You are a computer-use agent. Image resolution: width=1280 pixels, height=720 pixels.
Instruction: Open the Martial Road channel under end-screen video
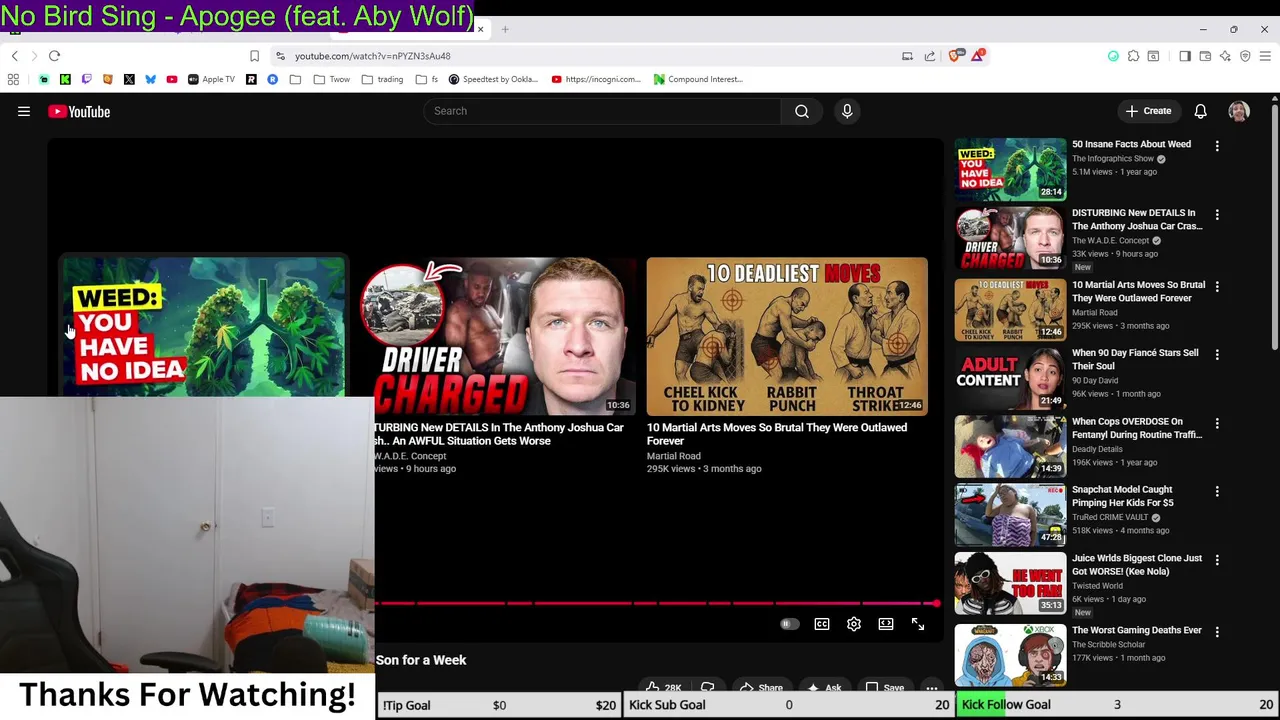coord(673,456)
